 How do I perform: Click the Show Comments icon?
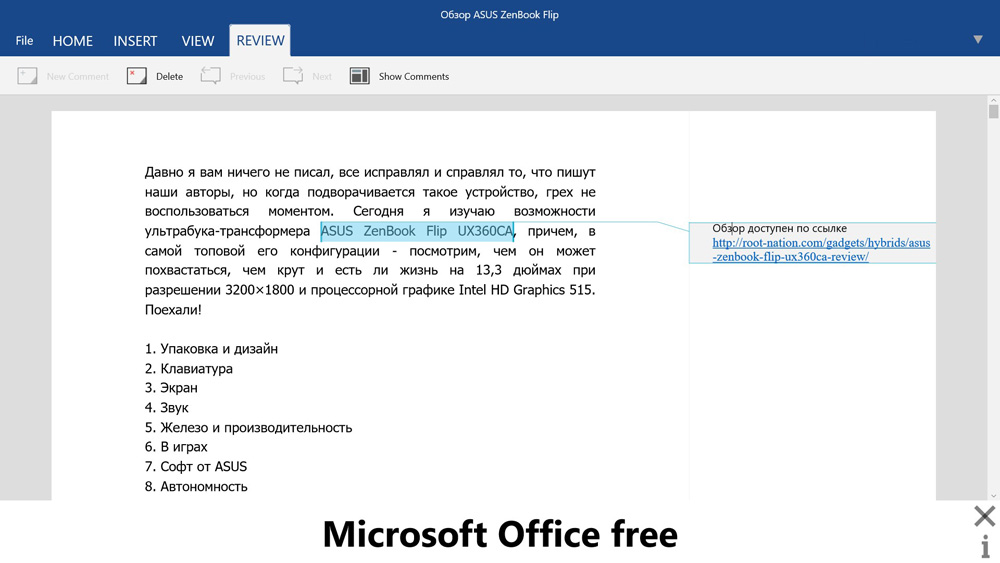(360, 76)
